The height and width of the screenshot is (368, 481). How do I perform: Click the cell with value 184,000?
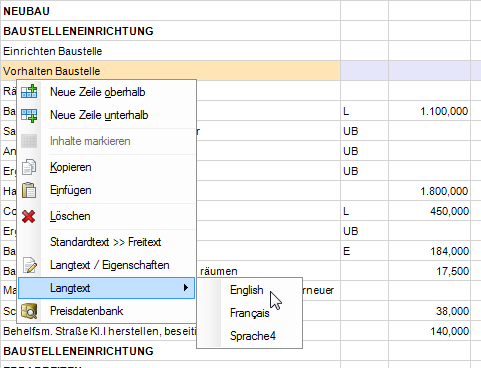(x=429, y=251)
